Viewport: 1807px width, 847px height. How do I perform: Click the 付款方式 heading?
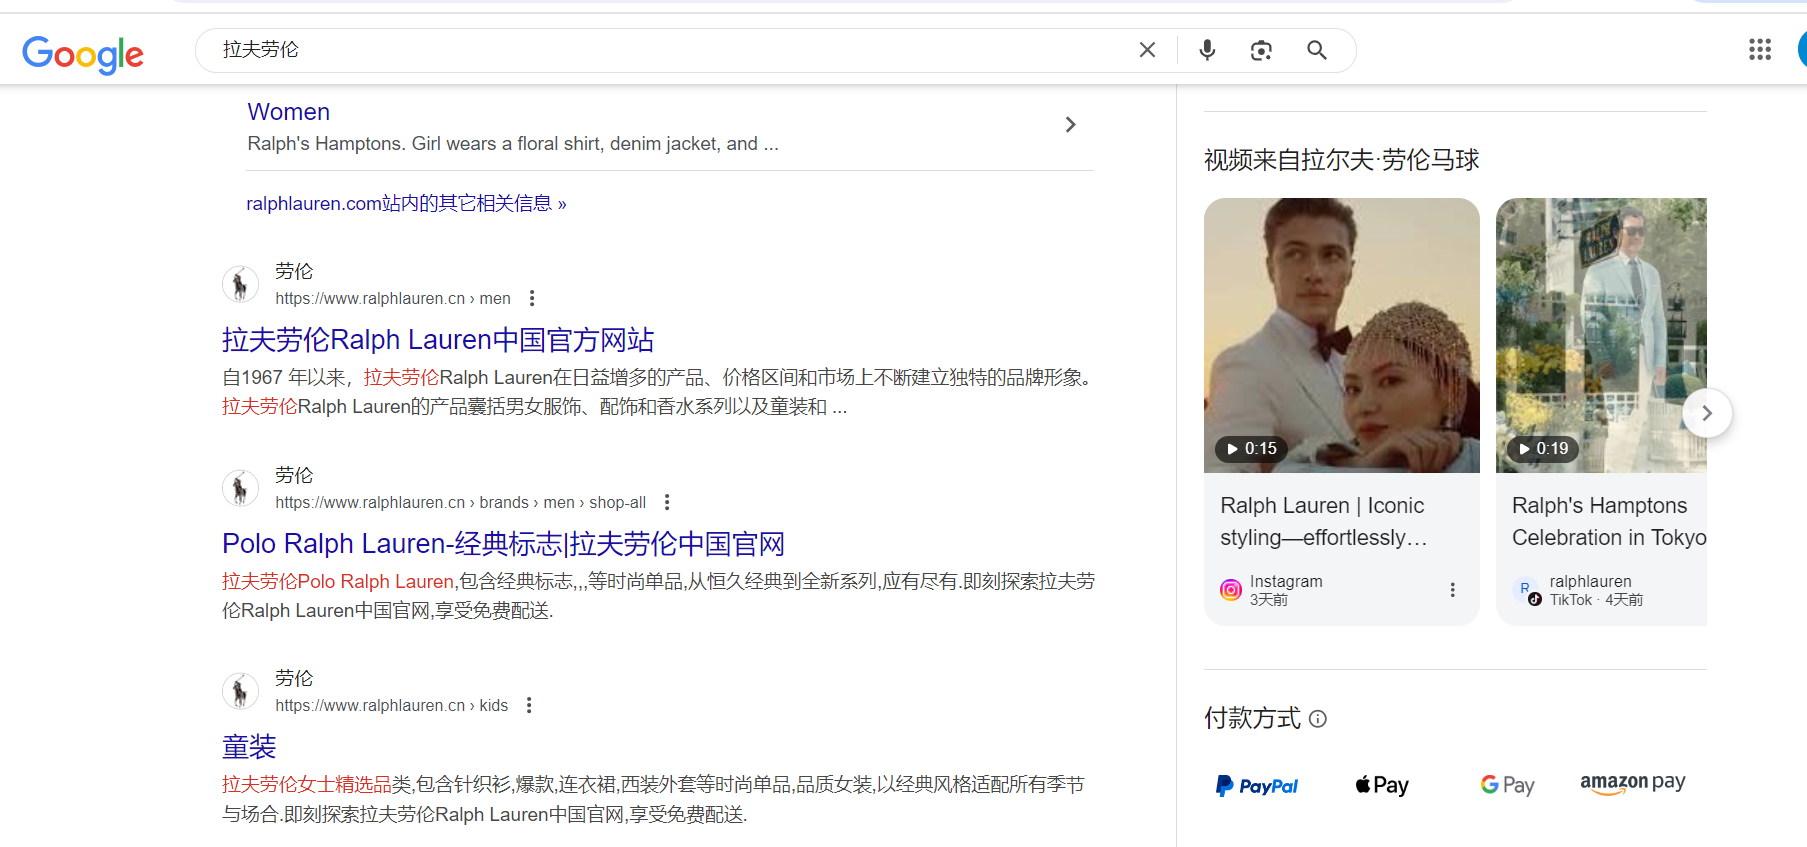(1252, 718)
